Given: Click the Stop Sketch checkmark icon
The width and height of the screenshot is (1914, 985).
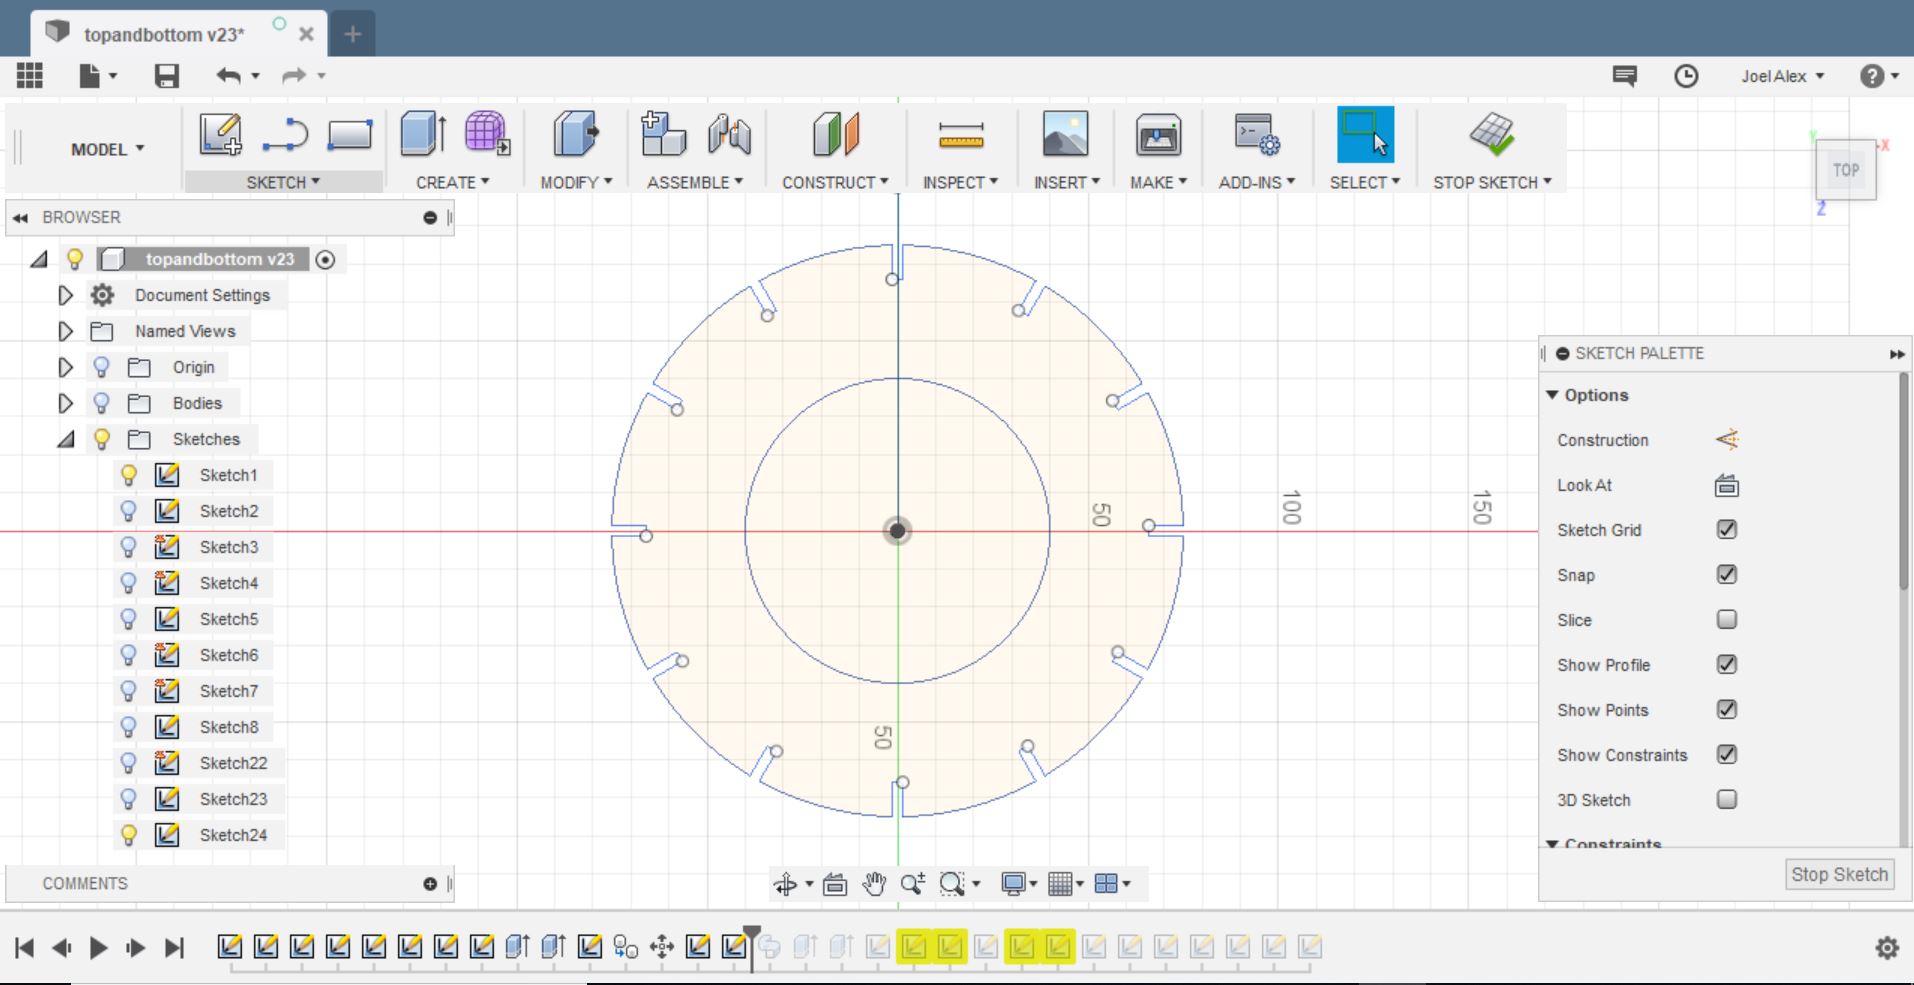Looking at the screenshot, I should pyautogui.click(x=1492, y=134).
